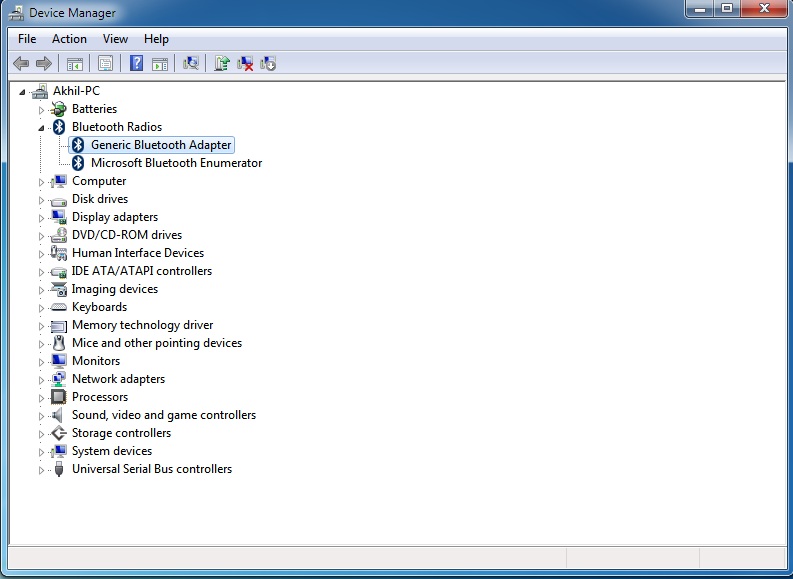Image resolution: width=793 pixels, height=579 pixels.
Task: Click the Batteries category icon
Action: point(59,109)
